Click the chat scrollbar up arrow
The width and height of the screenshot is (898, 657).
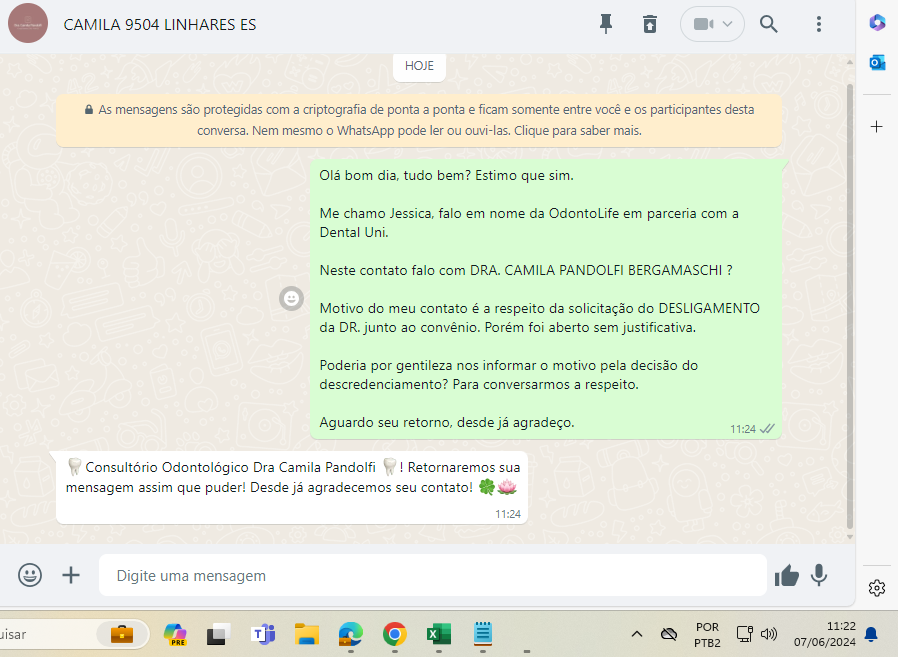[x=850, y=62]
